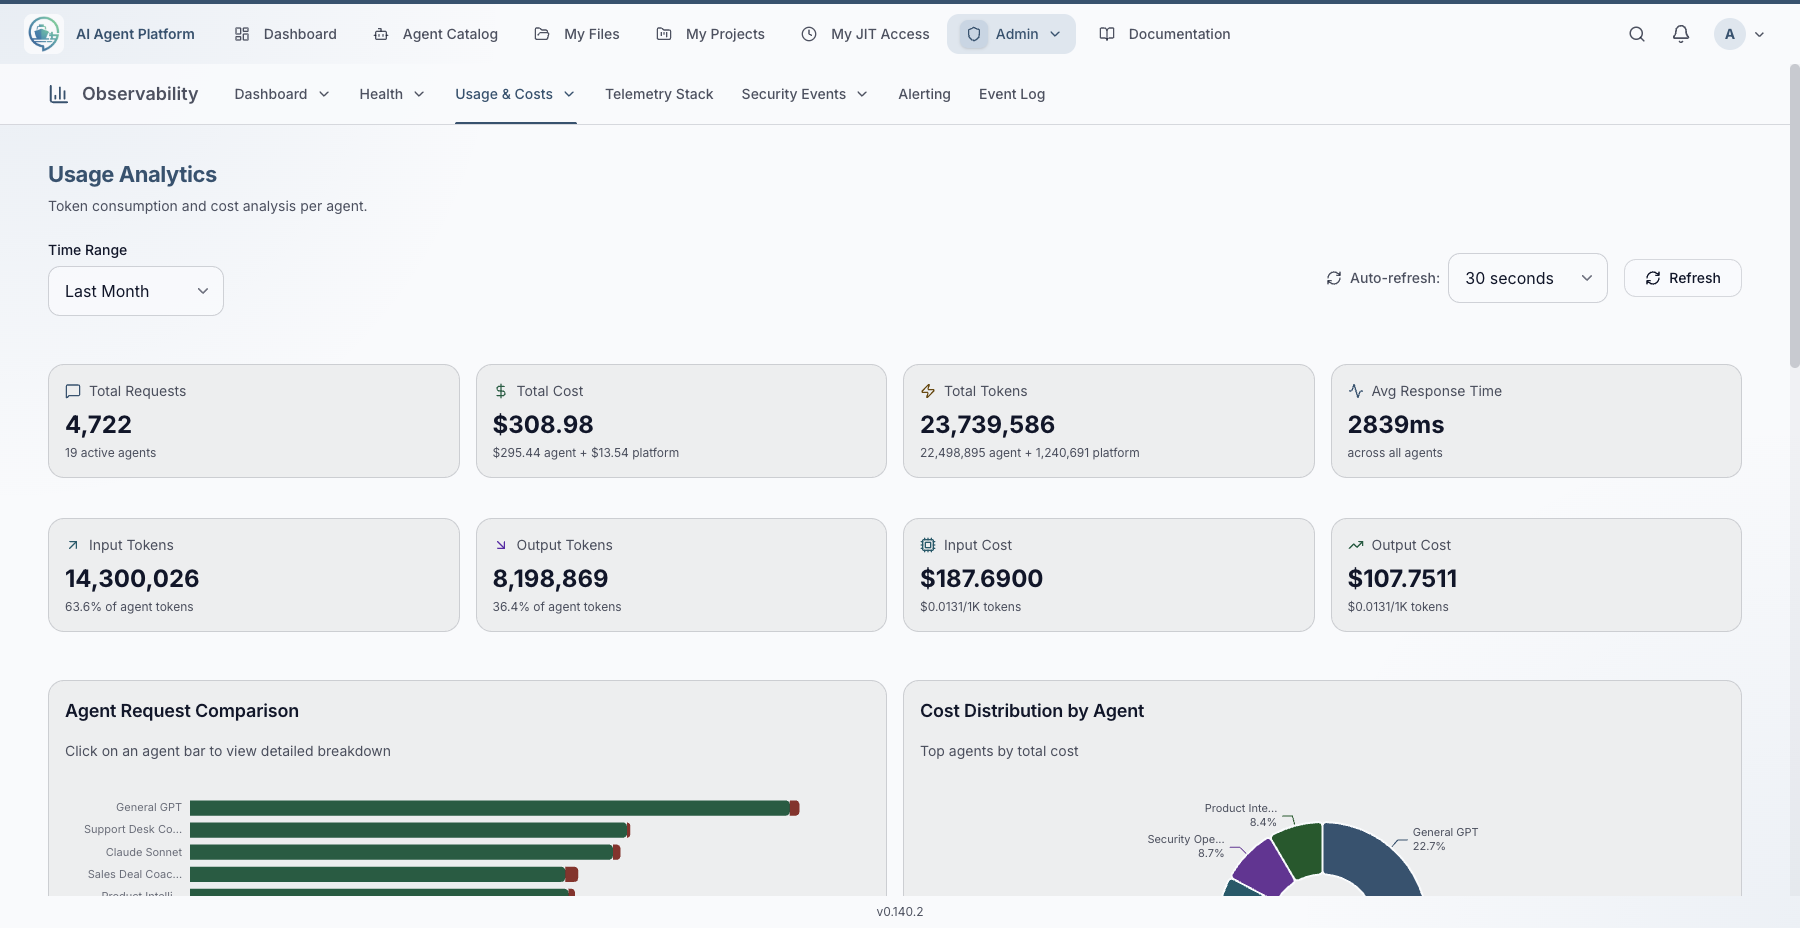Image resolution: width=1800 pixels, height=928 pixels.
Task: Click the Output Cost trend icon
Action: click(1356, 545)
